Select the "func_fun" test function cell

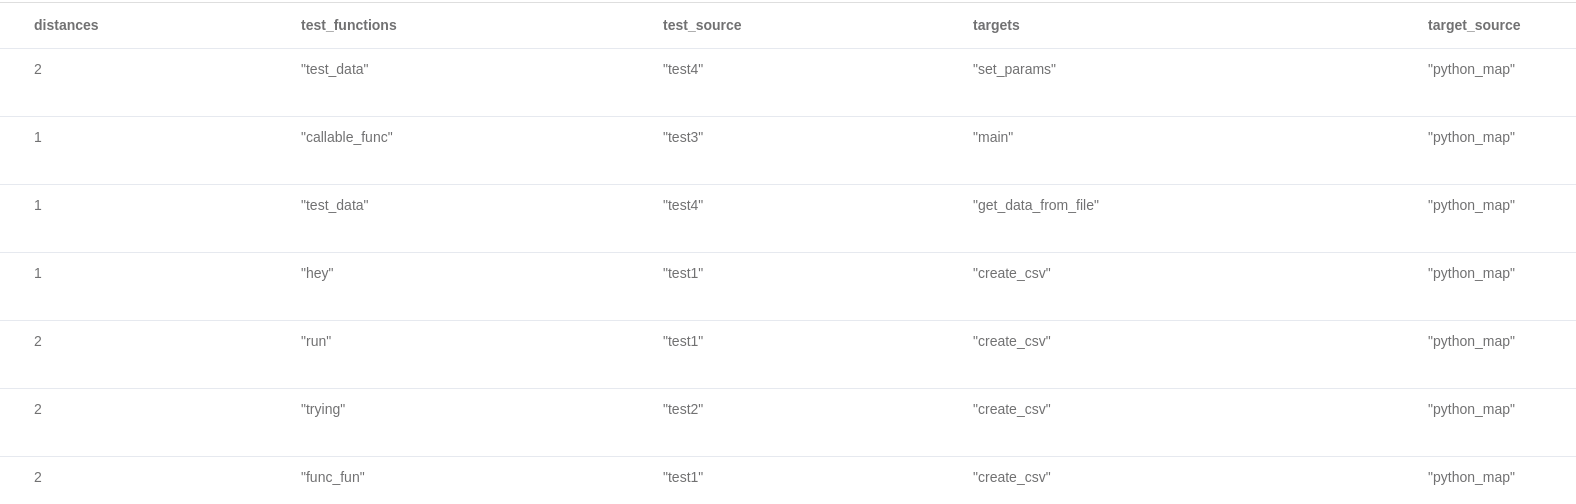[332, 477]
